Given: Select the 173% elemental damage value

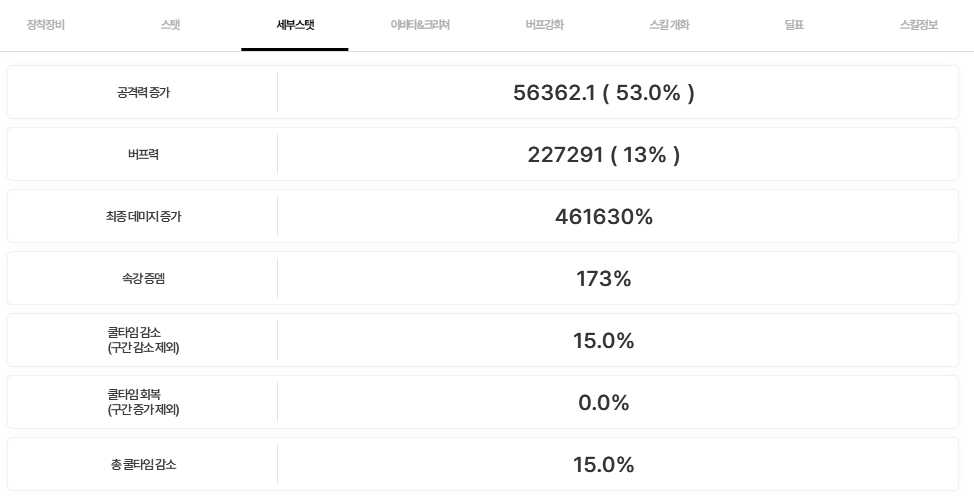Looking at the screenshot, I should pos(603,279).
